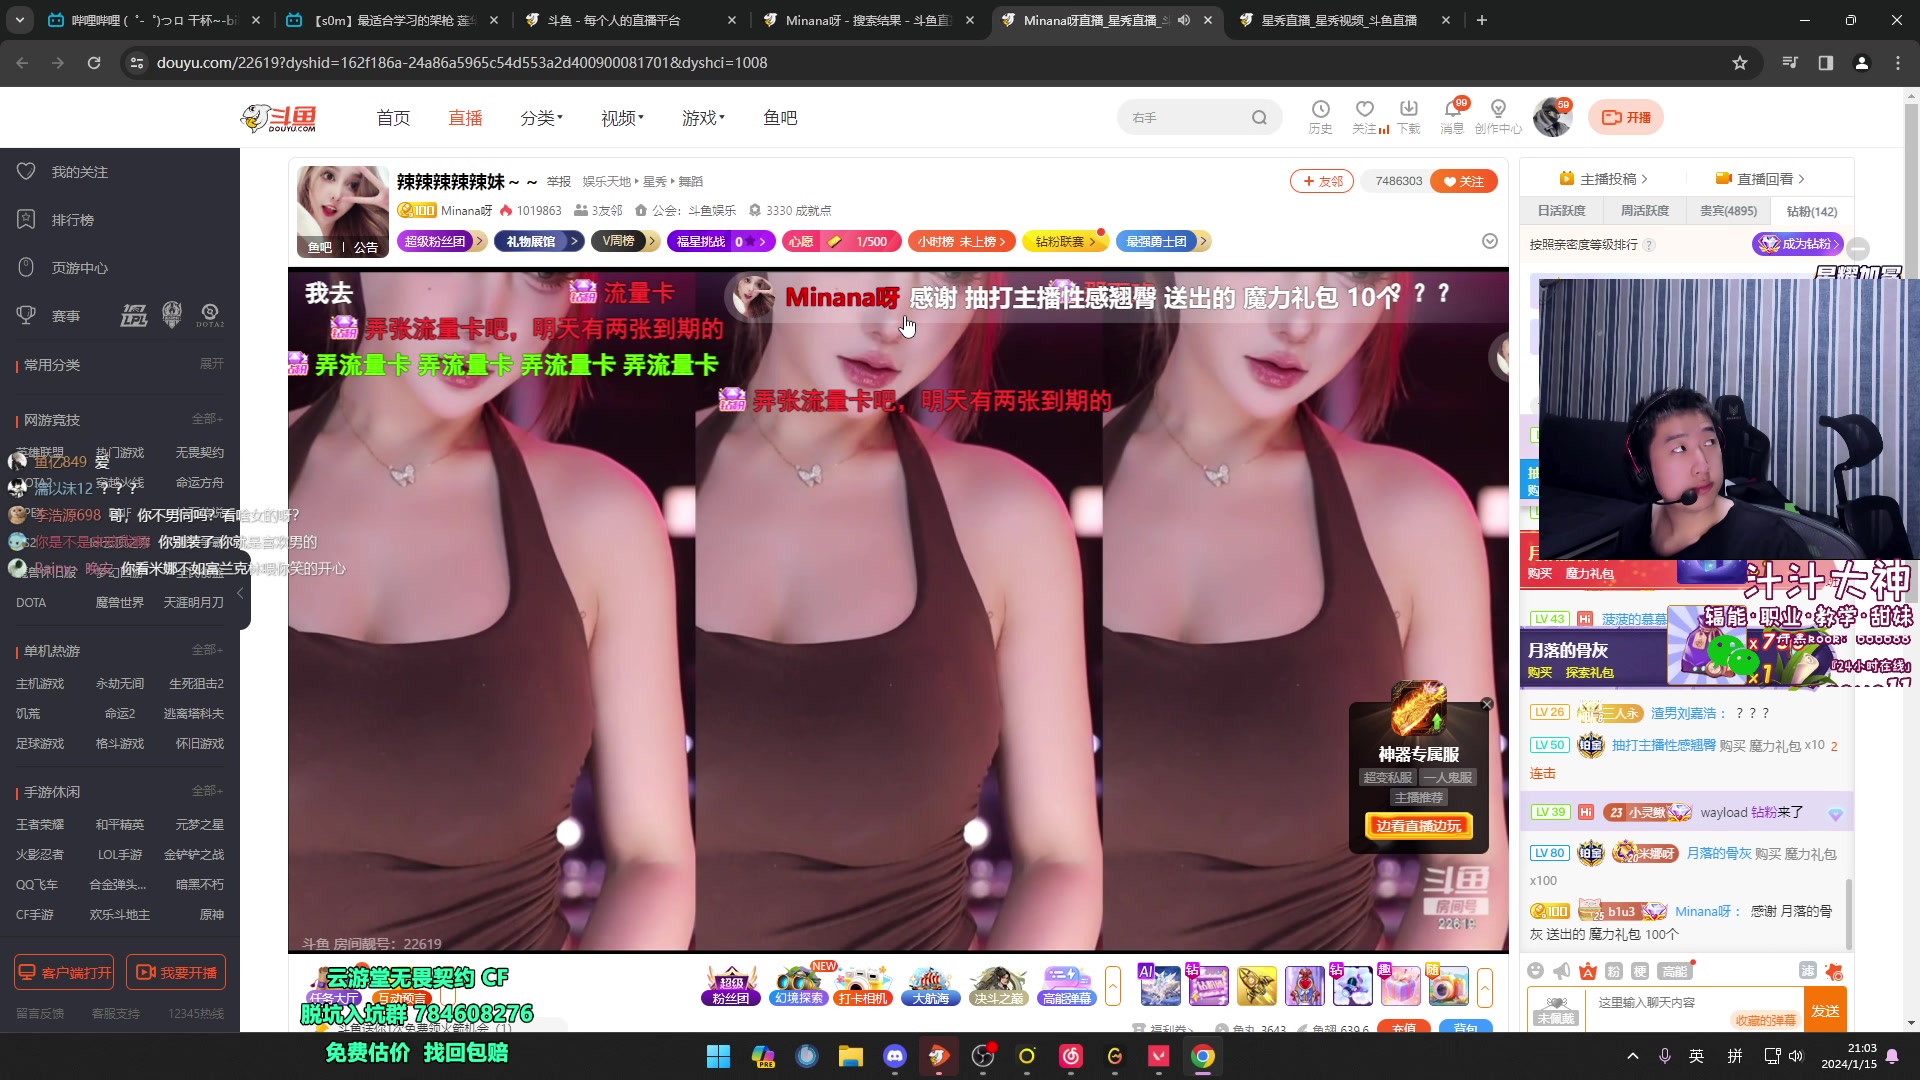The width and height of the screenshot is (1920, 1080).
Task: Expand the 分类 dropdown in navigation
Action: click(541, 118)
